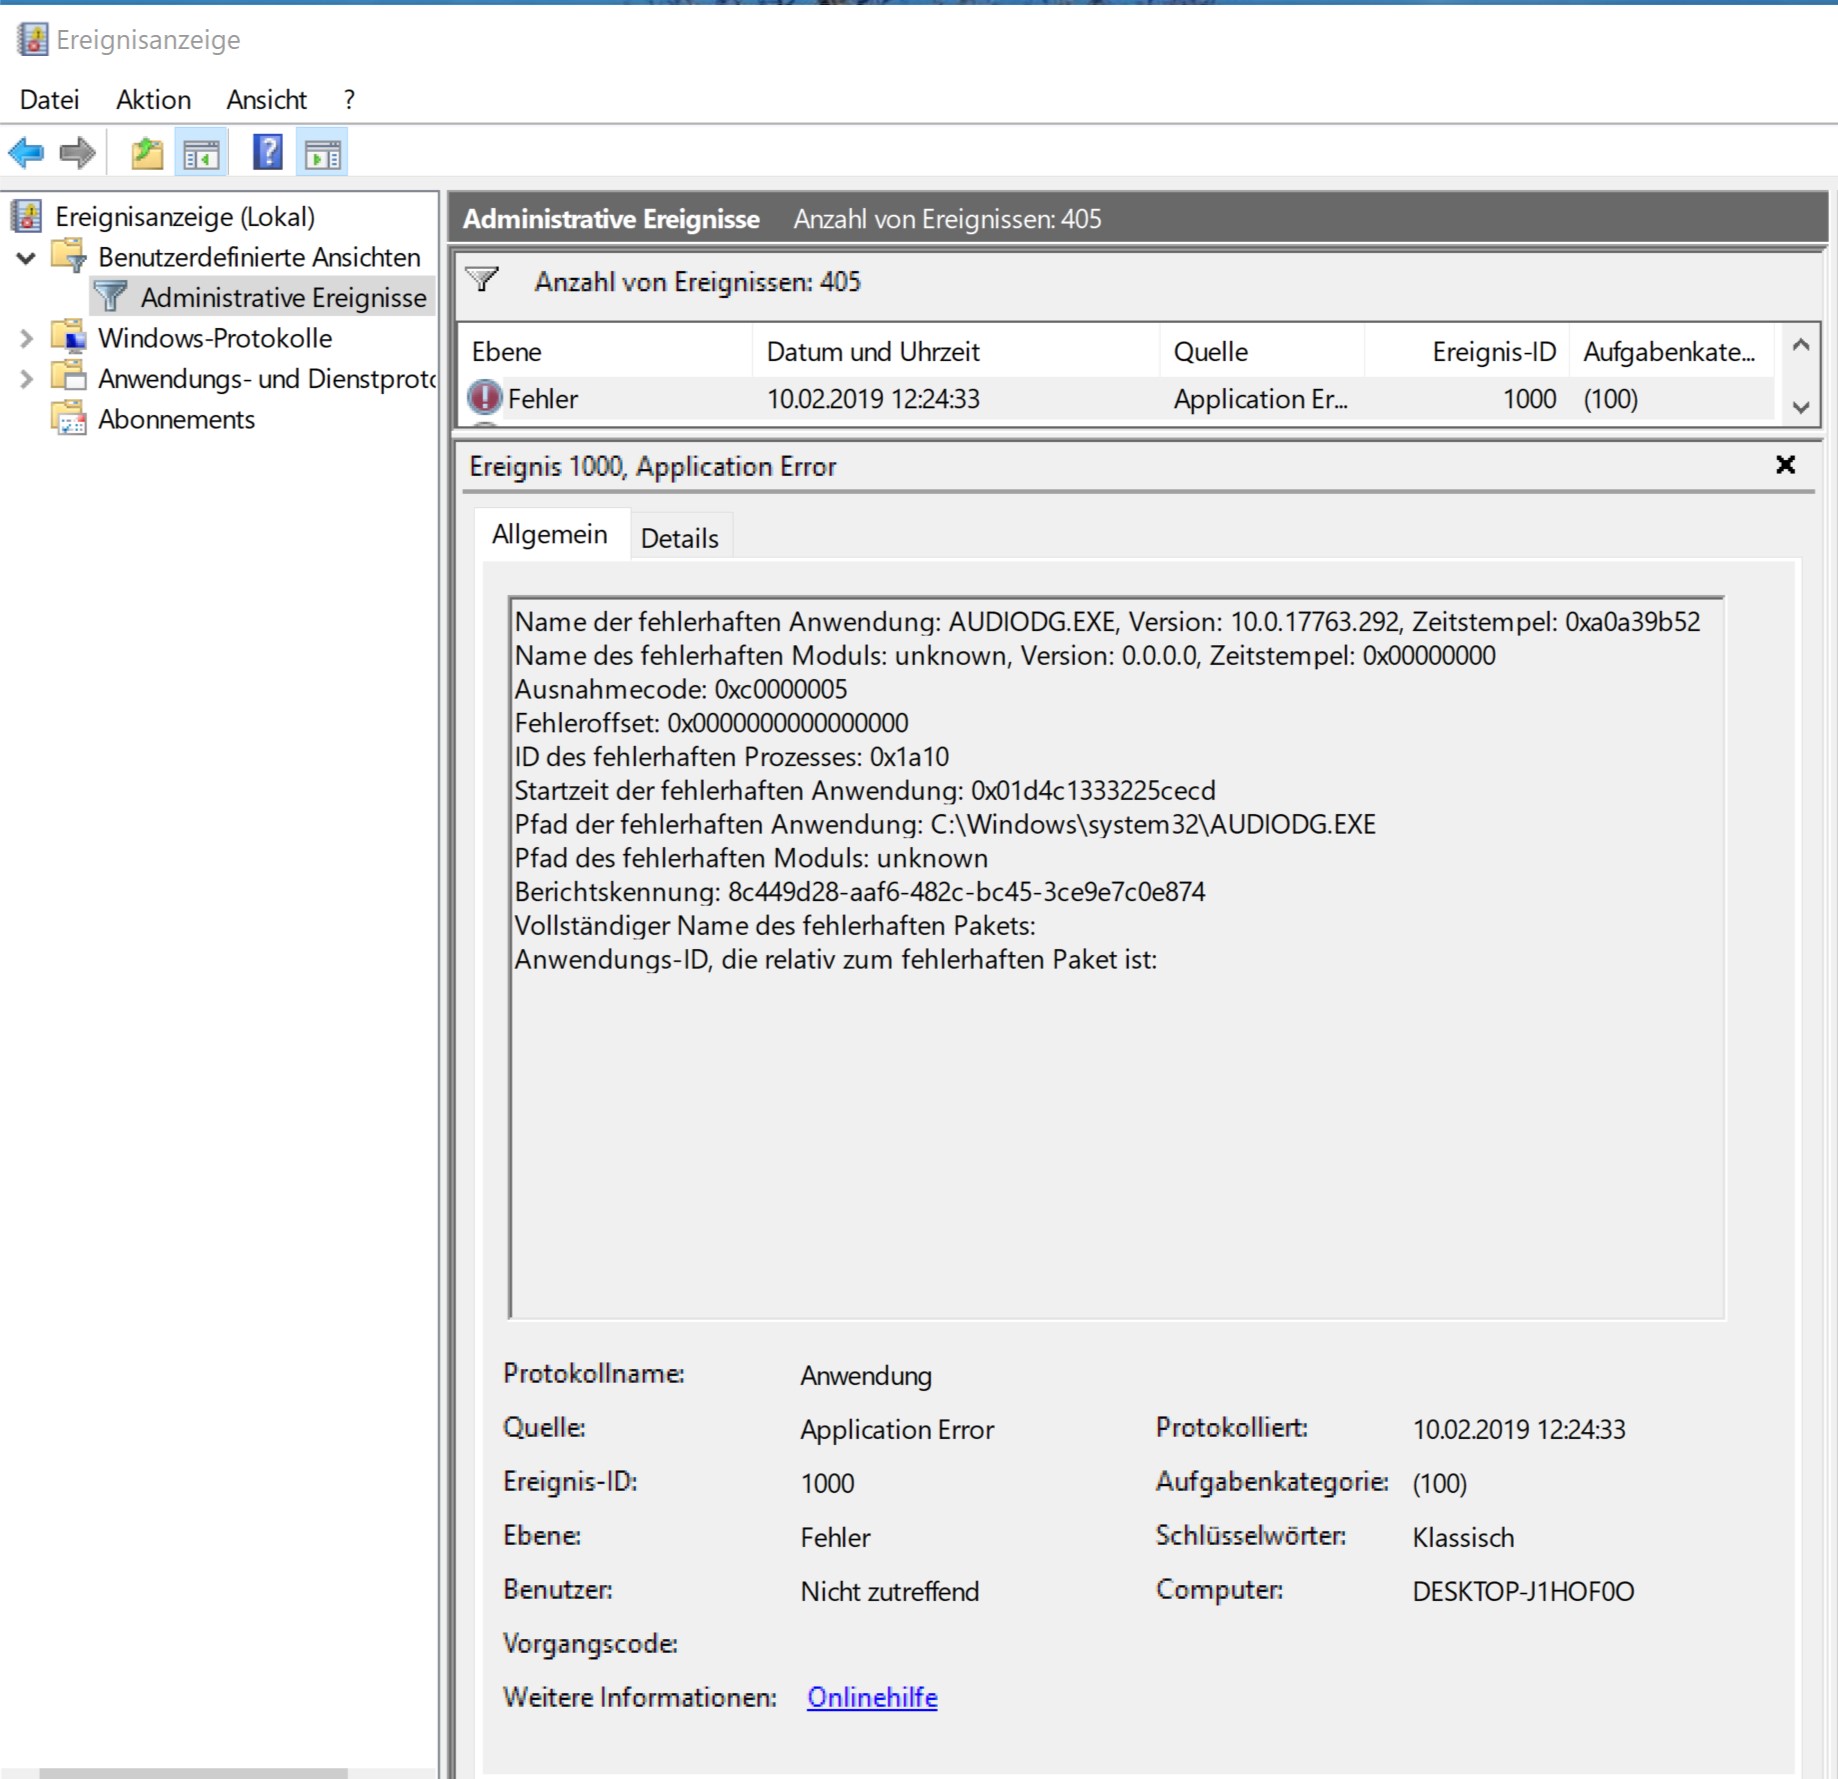Select Ereignisanzeige (Lokal) tree root
This screenshot has width=1838, height=1779.
click(x=185, y=216)
